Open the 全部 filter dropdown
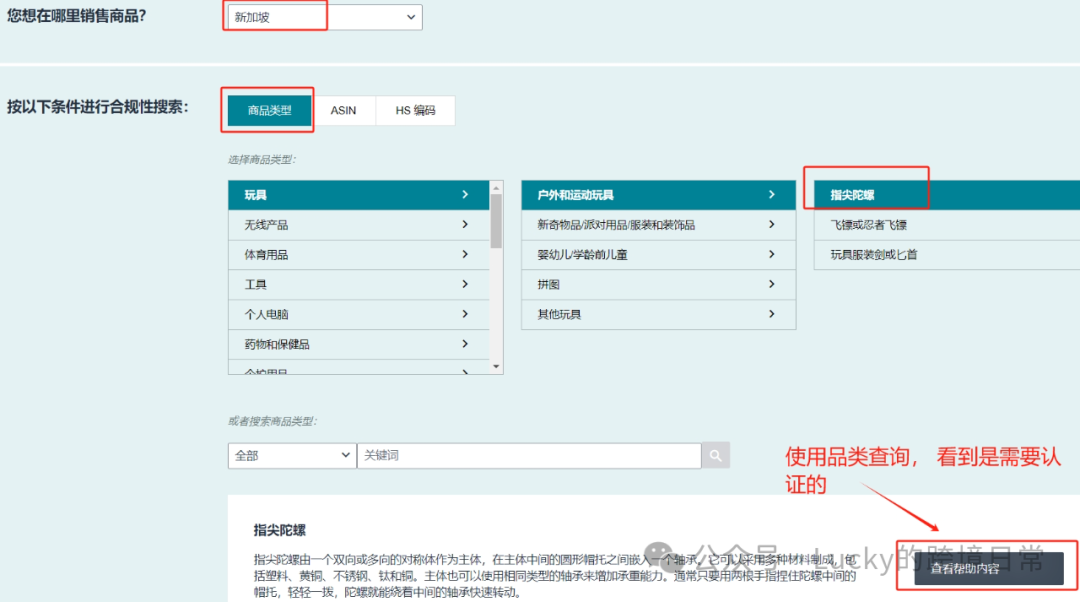Screen dimensions: 1080x602 click(x=292, y=455)
